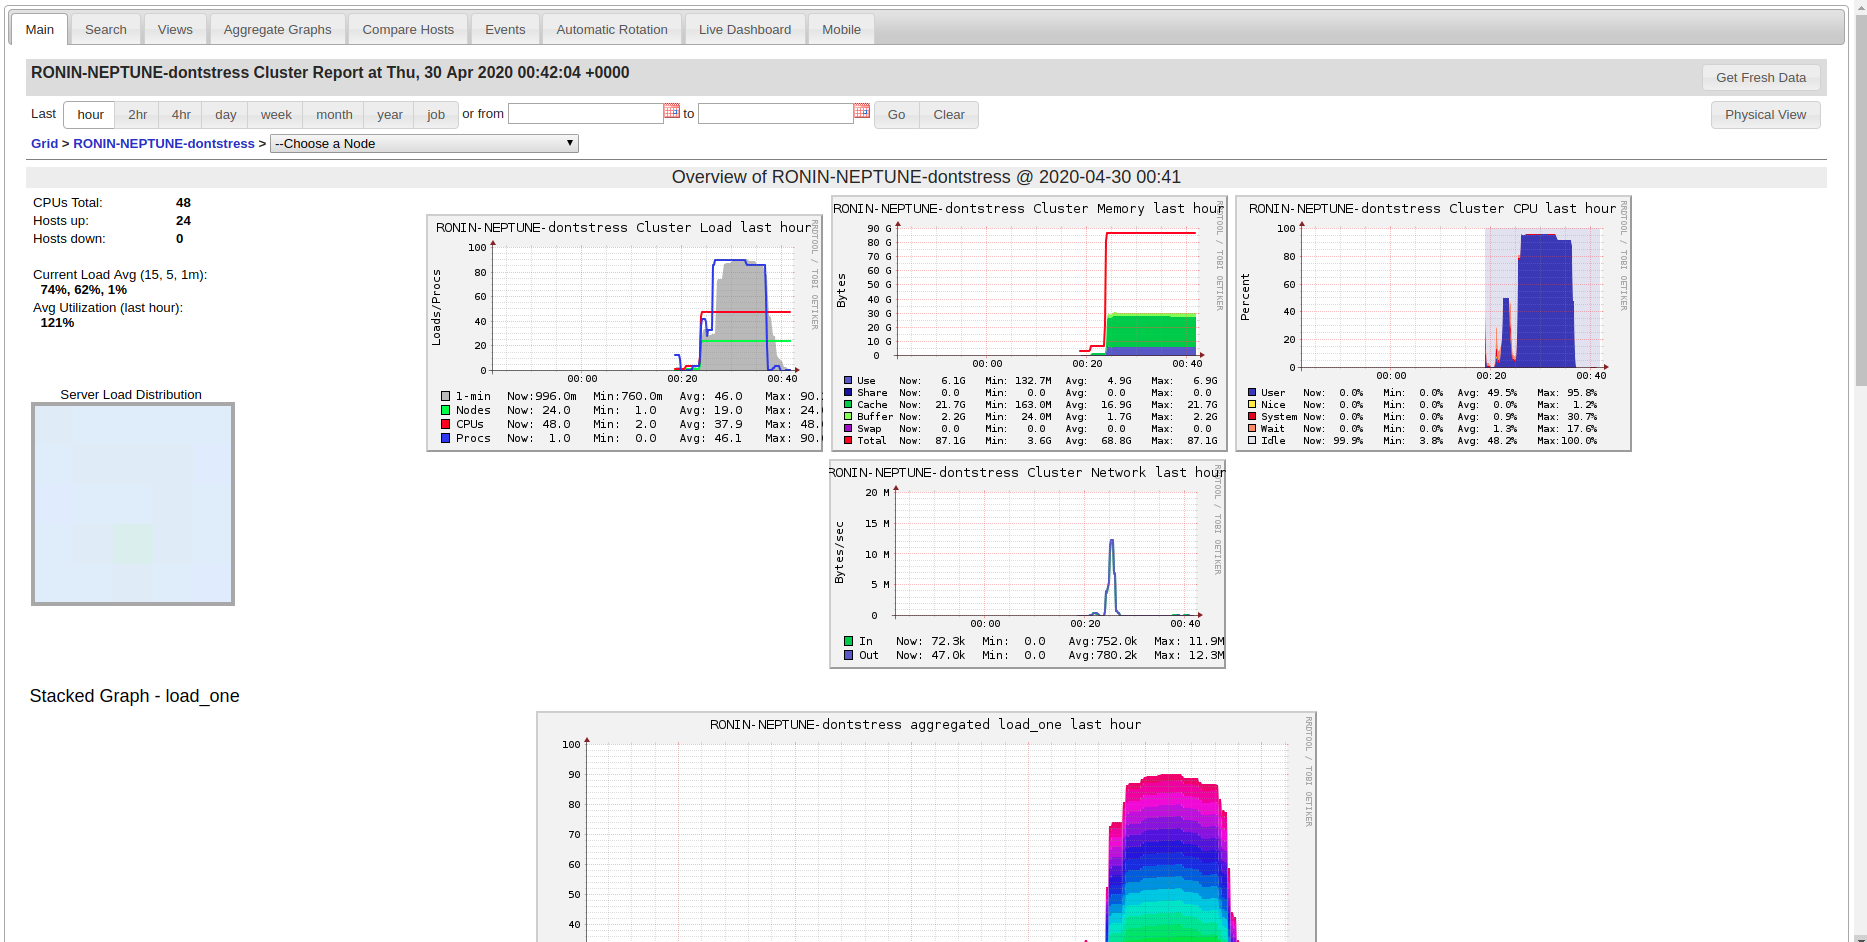Open the Cluster Network last hour graph
This screenshot has height=942, width=1867.
(x=1027, y=564)
